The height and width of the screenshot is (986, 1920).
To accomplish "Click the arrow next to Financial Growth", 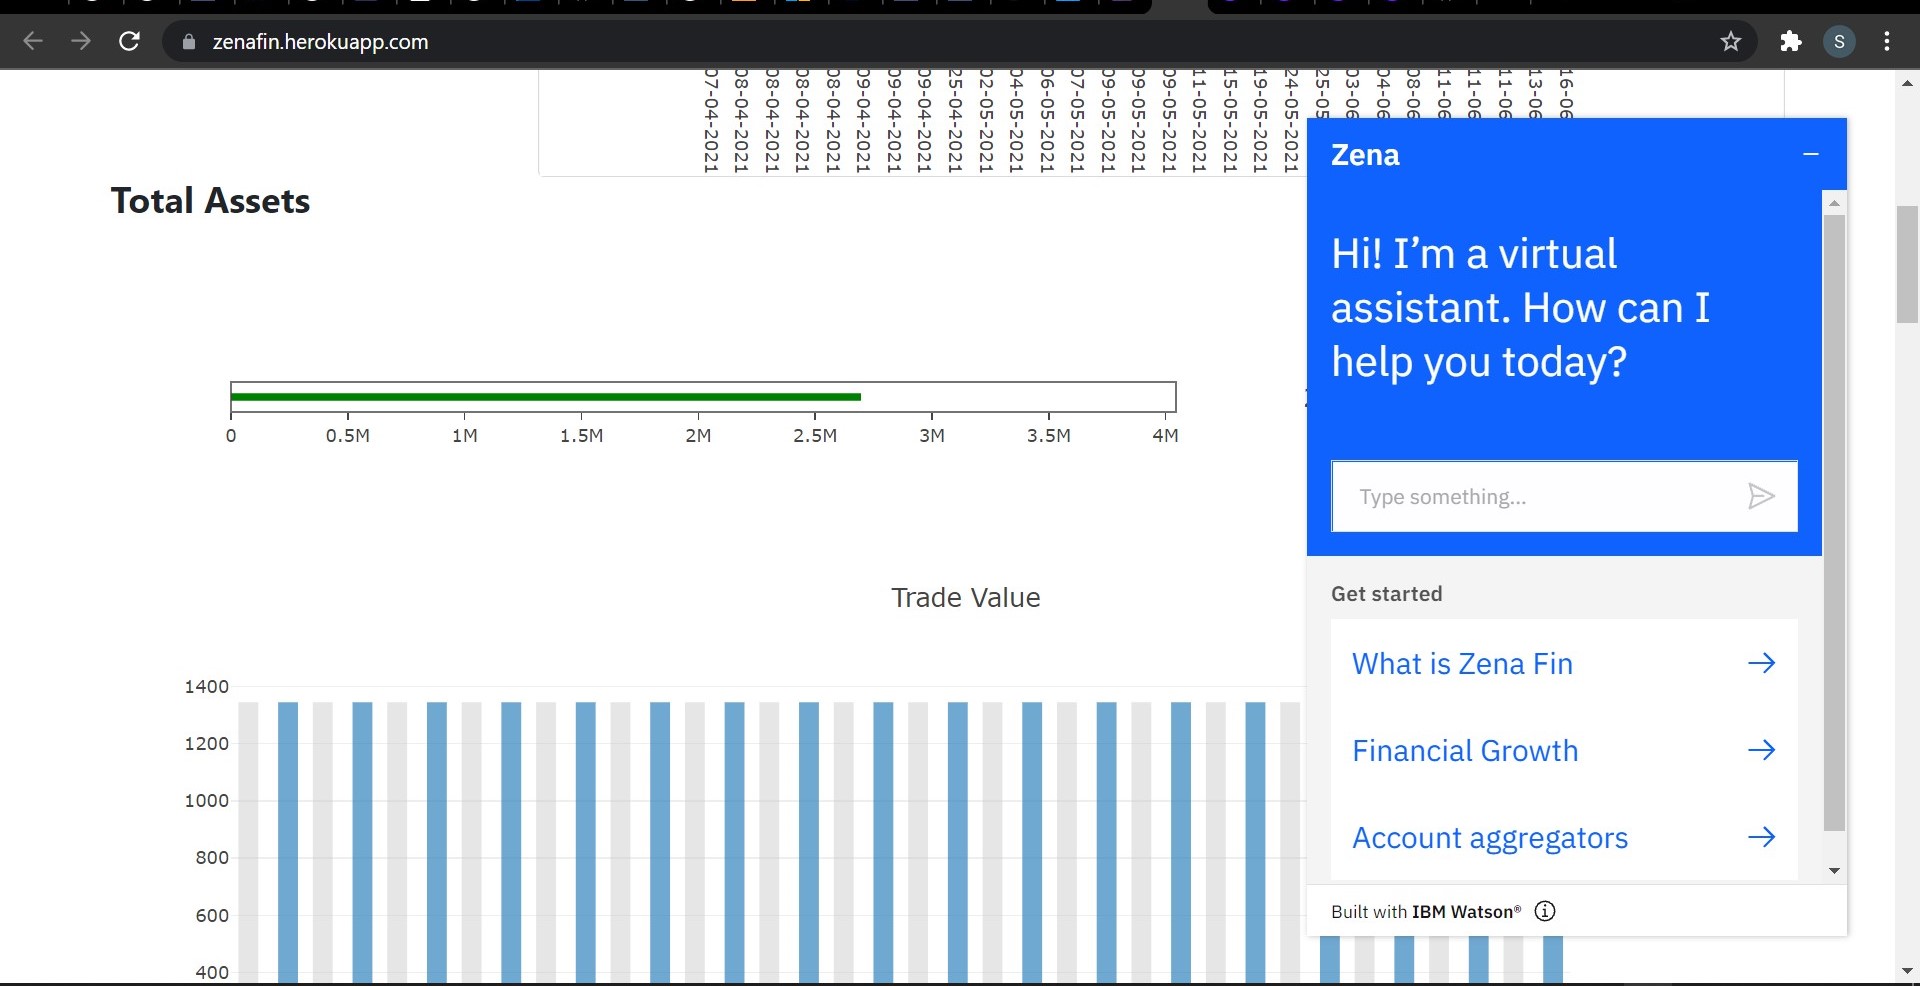I will click(1761, 750).
